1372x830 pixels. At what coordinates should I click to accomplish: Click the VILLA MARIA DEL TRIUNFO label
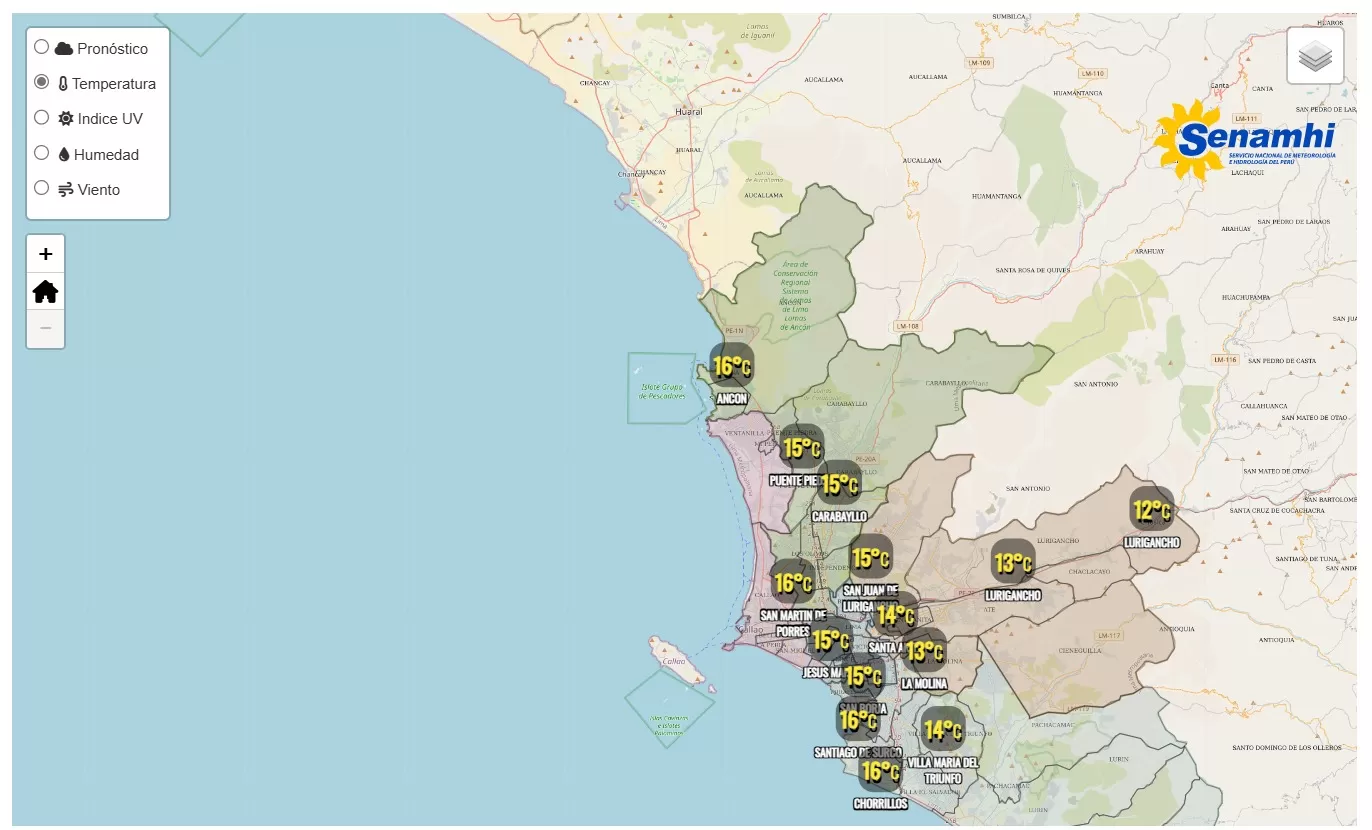943,770
